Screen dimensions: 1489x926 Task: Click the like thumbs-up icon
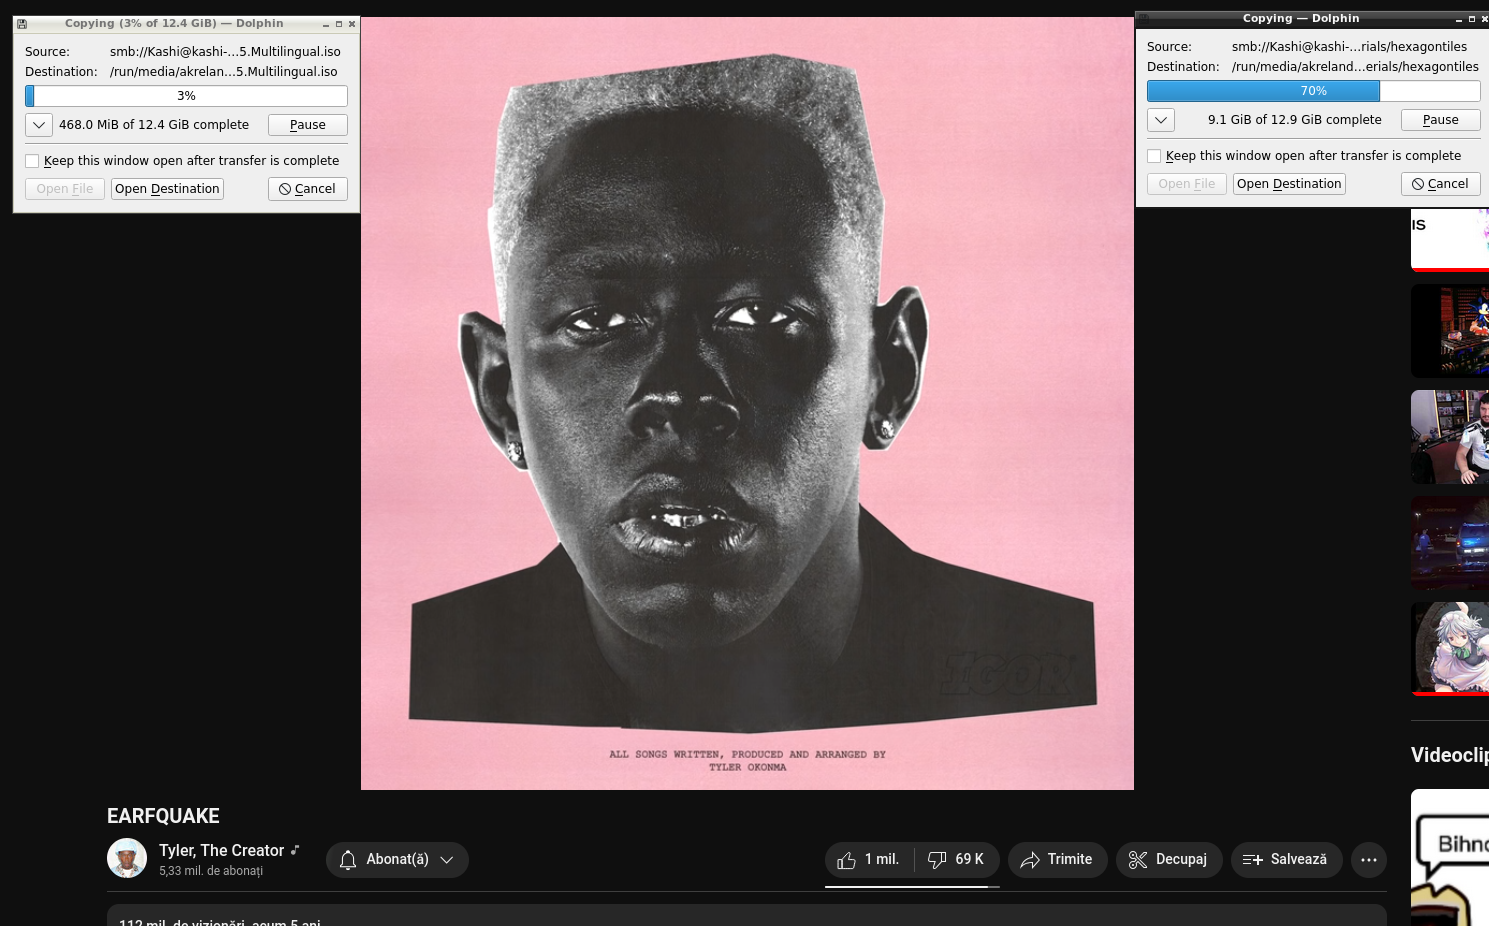pos(846,860)
